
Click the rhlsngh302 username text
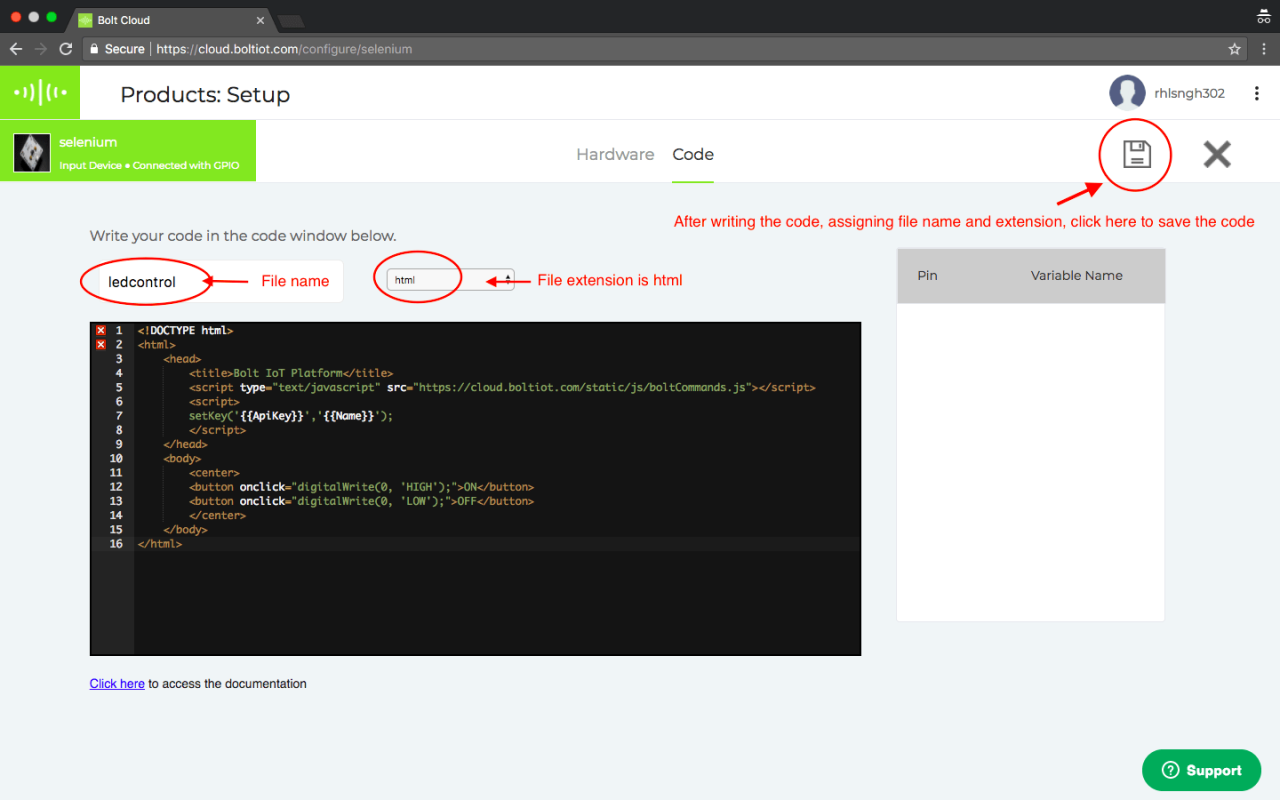pos(1189,93)
